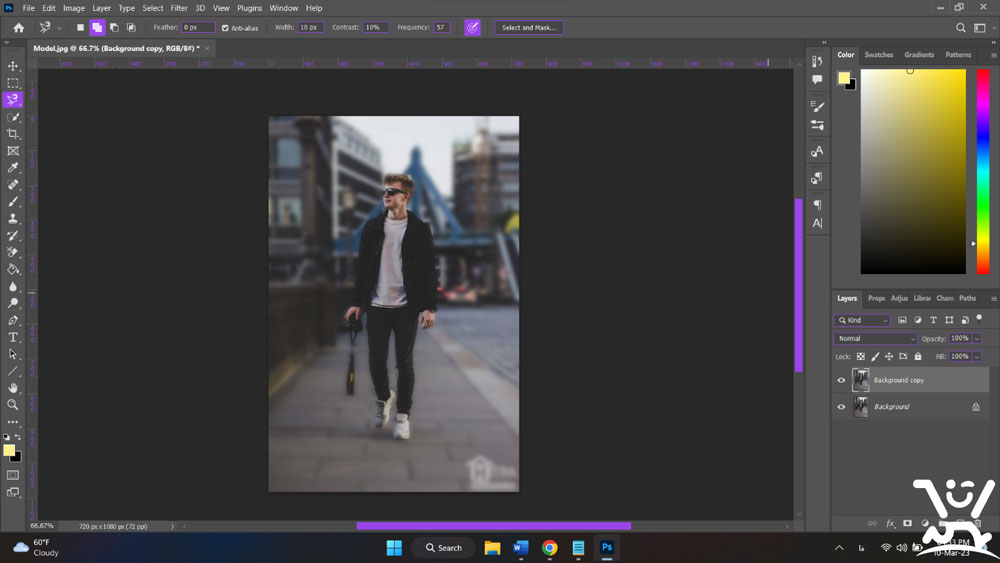Toggle layer filtering on/off switch
The image size is (1000, 563).
click(x=980, y=318)
